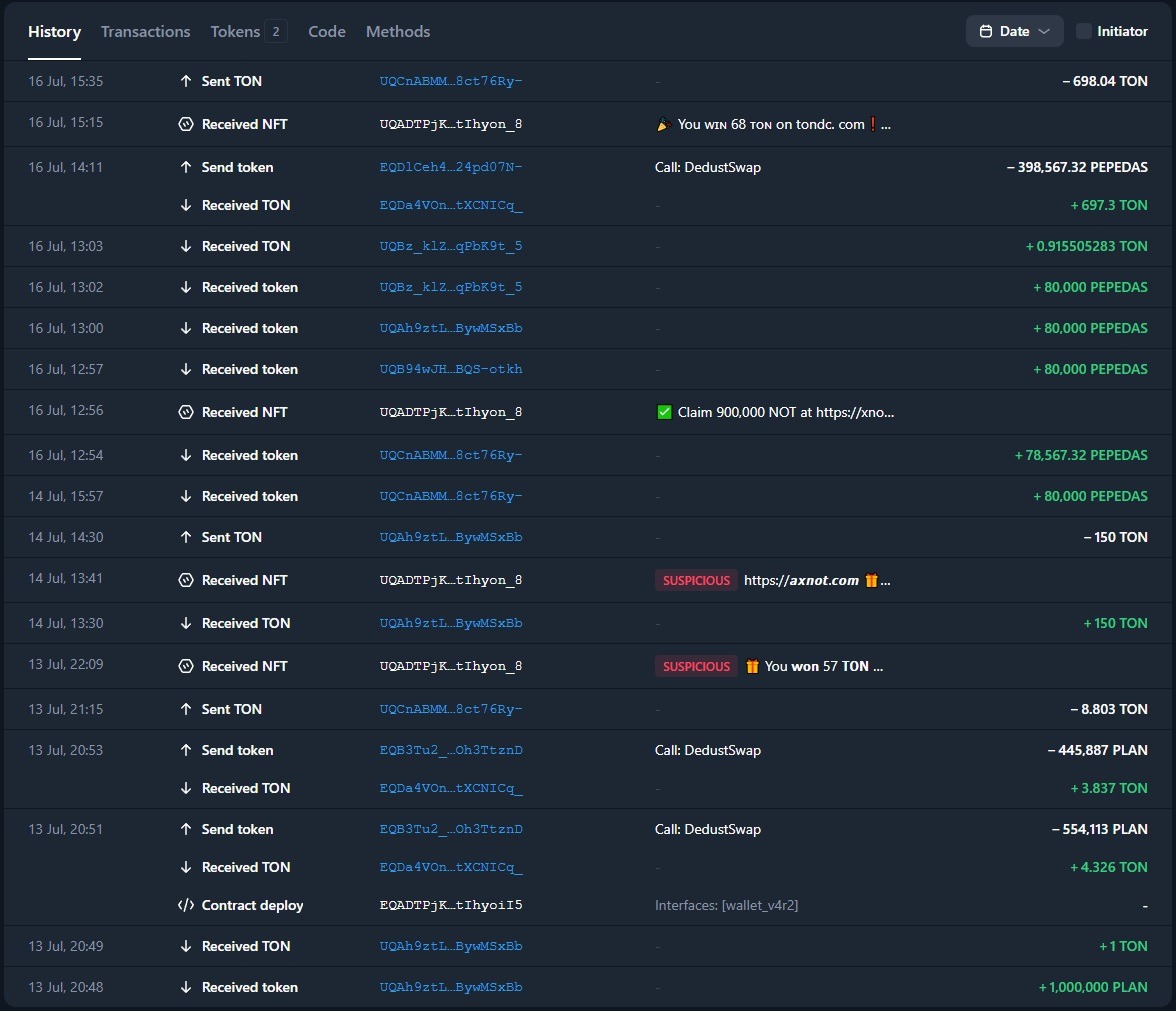Click up arrow icon of 16 Jul 15:35 Sent TON
Screen dimensions: 1176x1011
coord(186,81)
